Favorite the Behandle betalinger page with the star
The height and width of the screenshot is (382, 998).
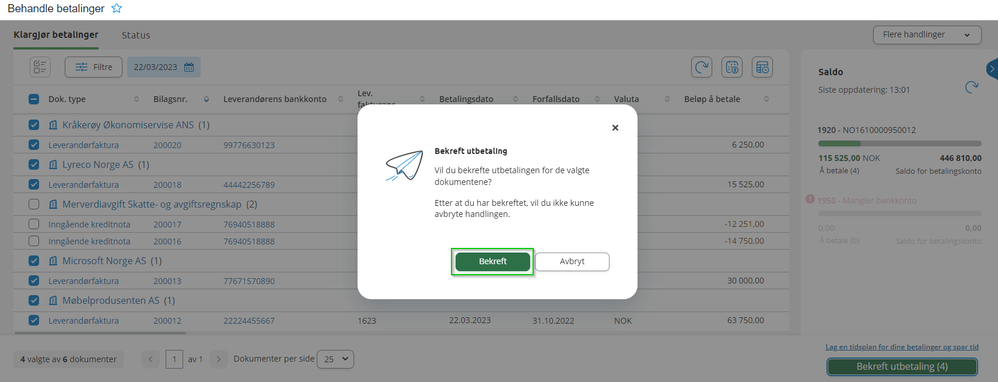(x=116, y=8)
